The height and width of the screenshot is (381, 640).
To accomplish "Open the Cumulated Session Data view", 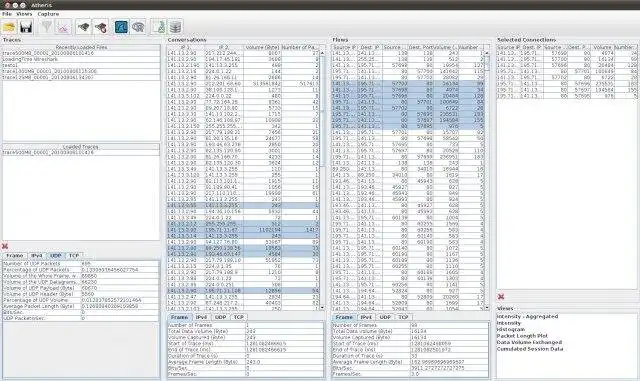I will (530, 349).
